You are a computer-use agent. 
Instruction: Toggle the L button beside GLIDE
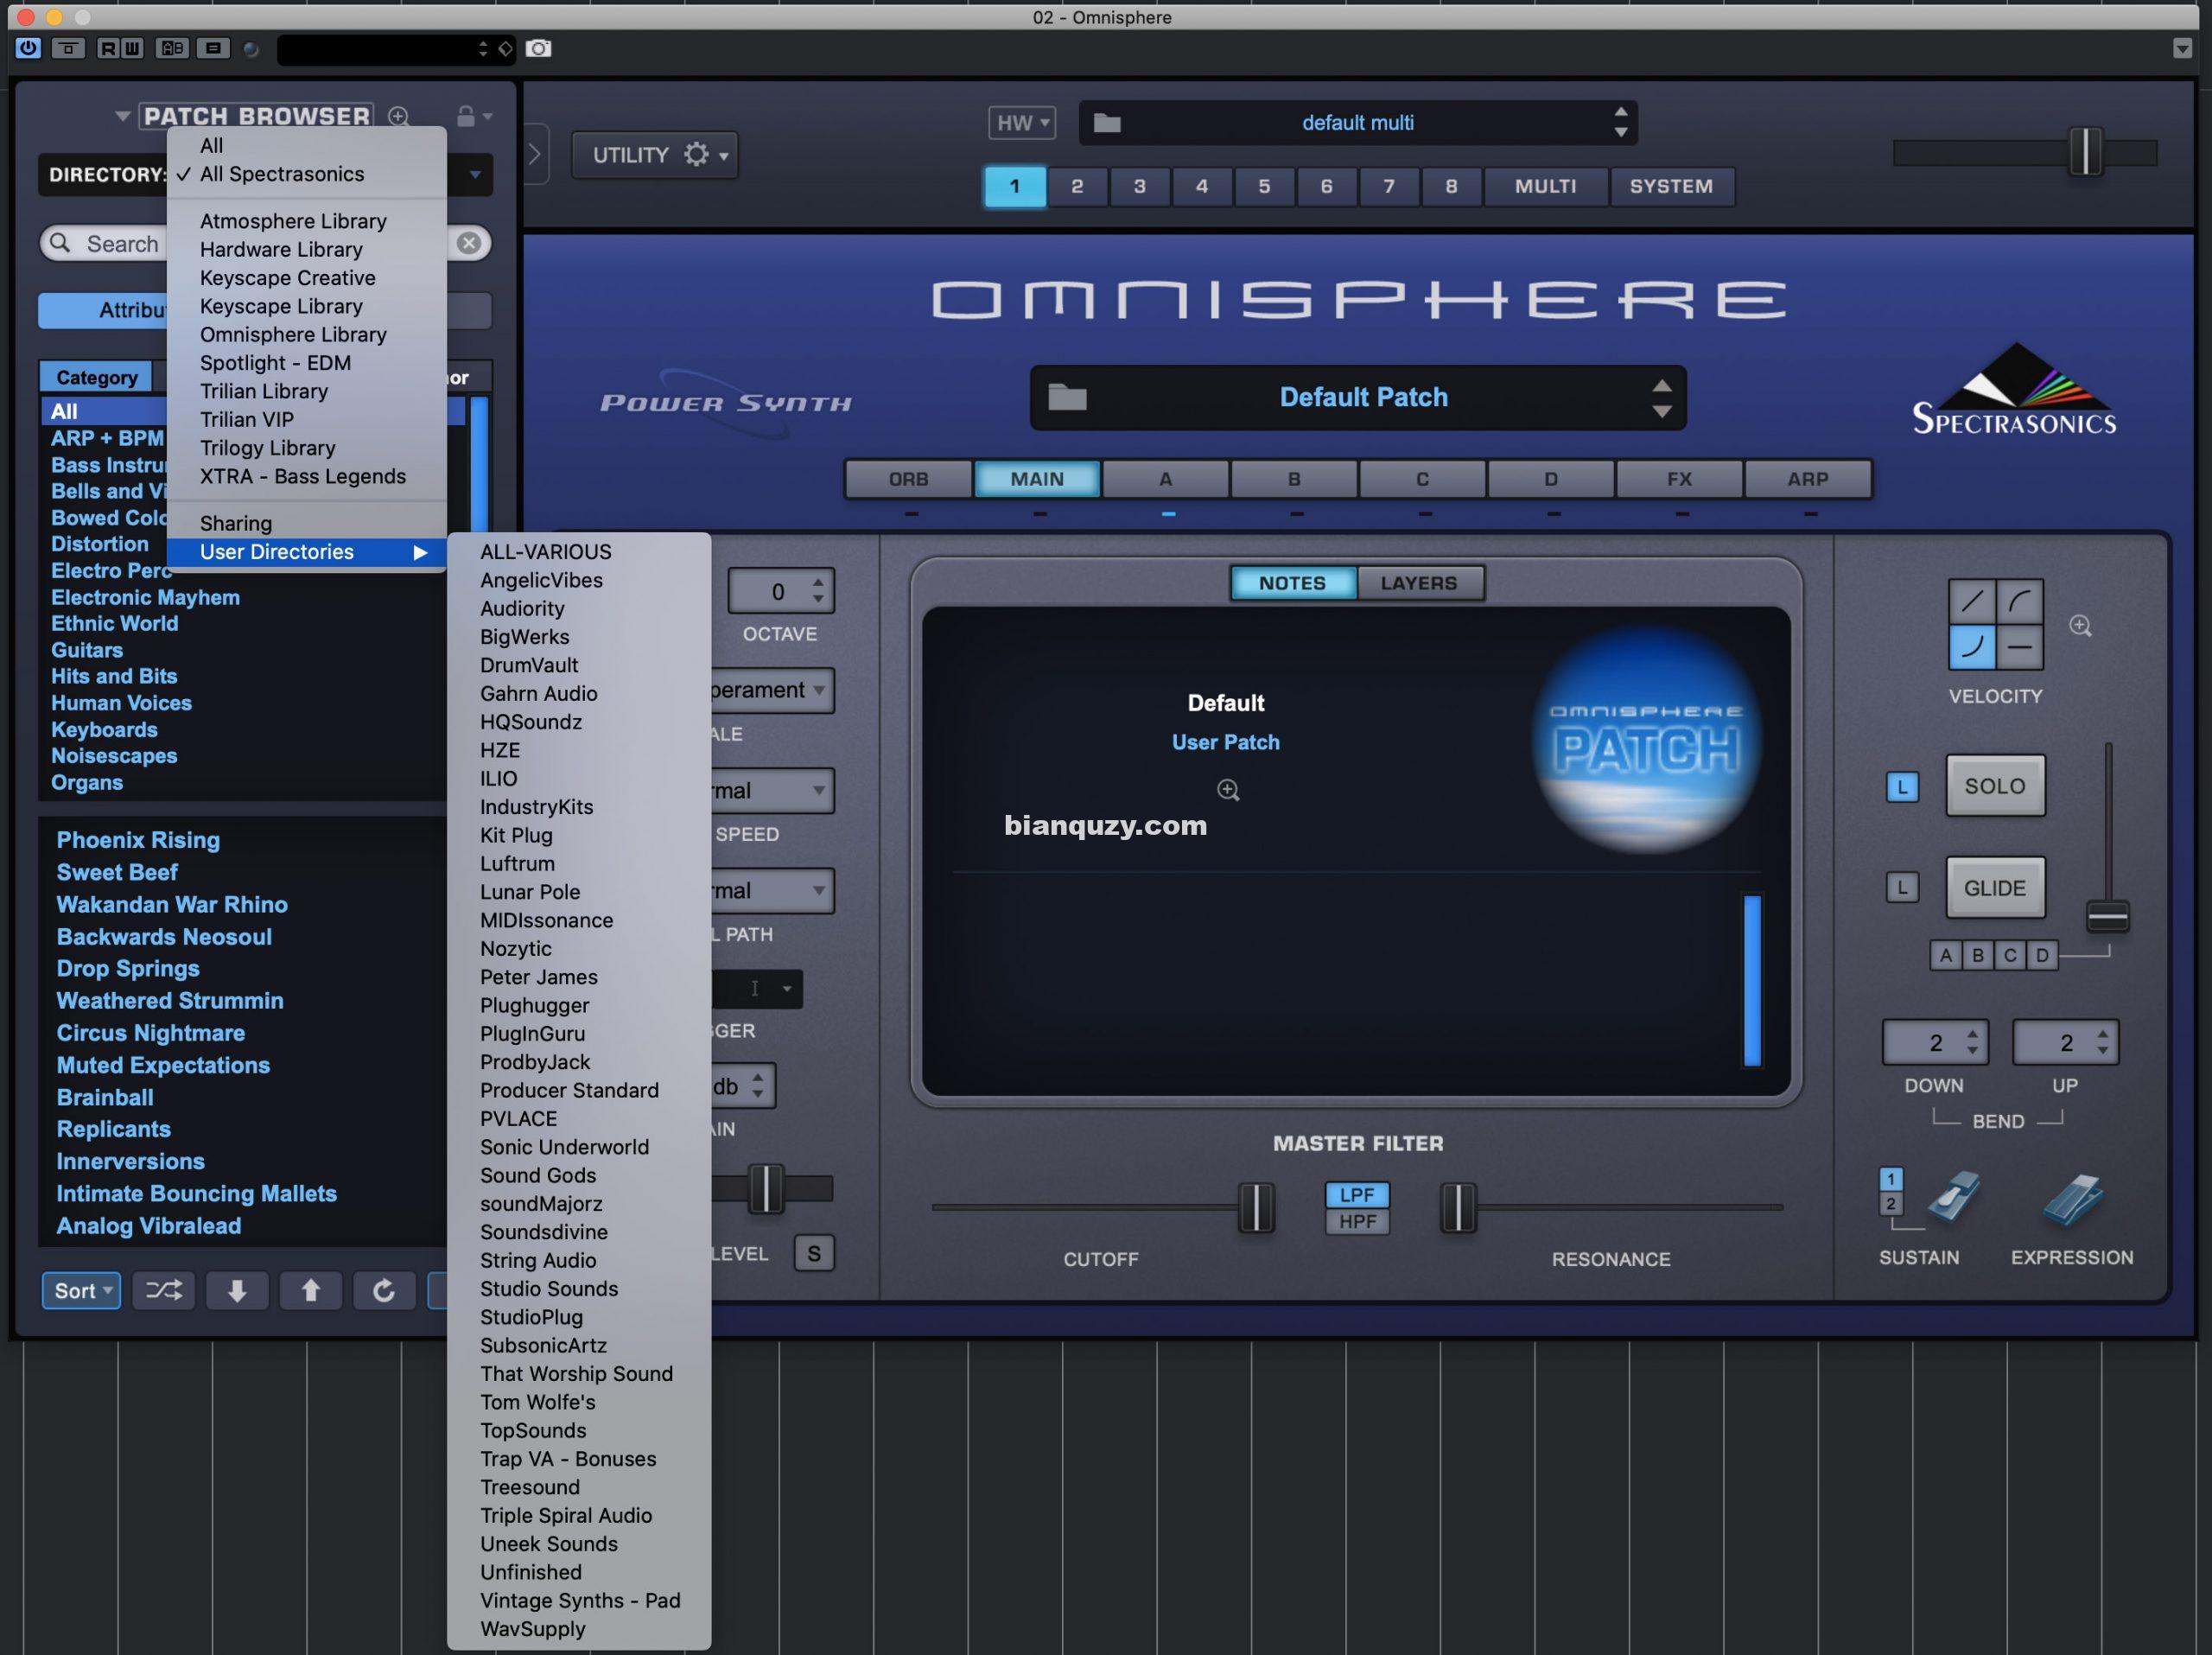click(x=1902, y=888)
